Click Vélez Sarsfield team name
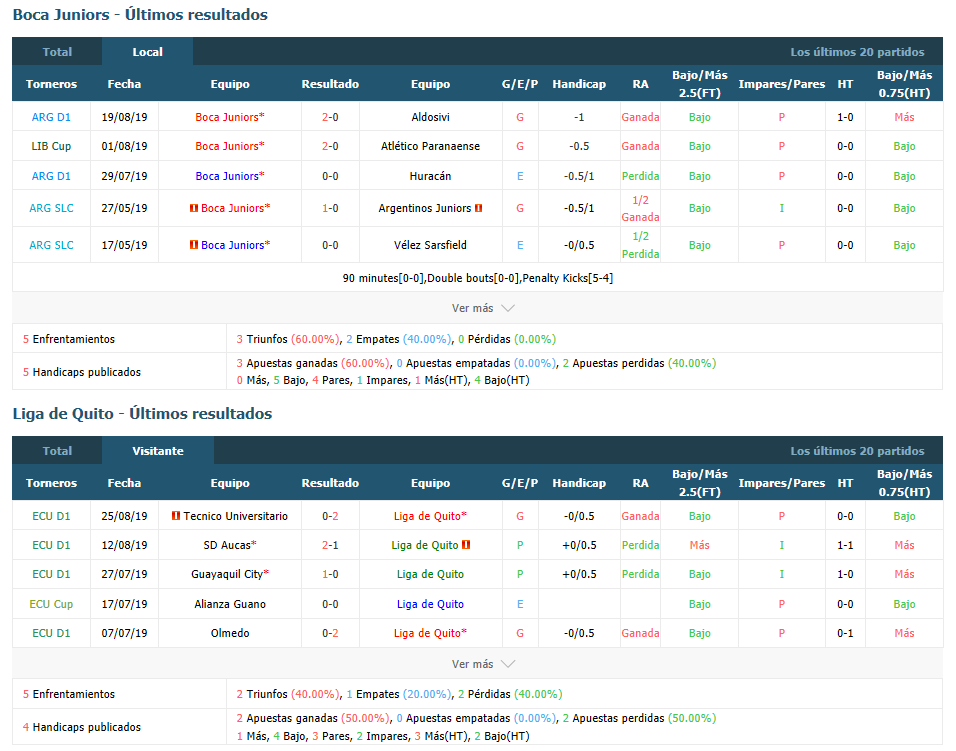This screenshot has height=751, width=956. click(430, 245)
